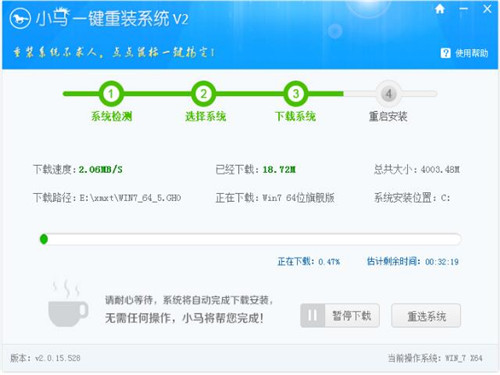Select step 4 circle 重启安装

tap(388, 94)
